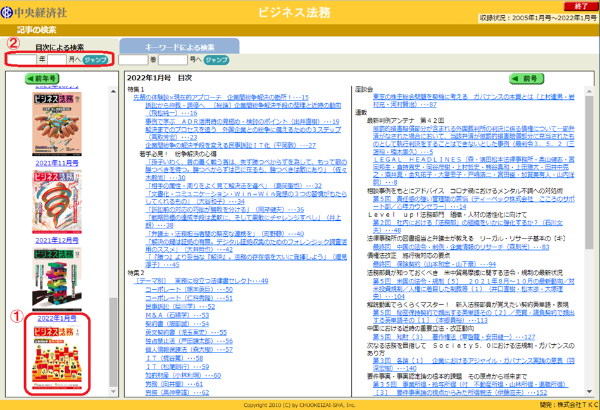Go to the previous issue with 前号 button
Screen dimensions: 600x410
527,78
